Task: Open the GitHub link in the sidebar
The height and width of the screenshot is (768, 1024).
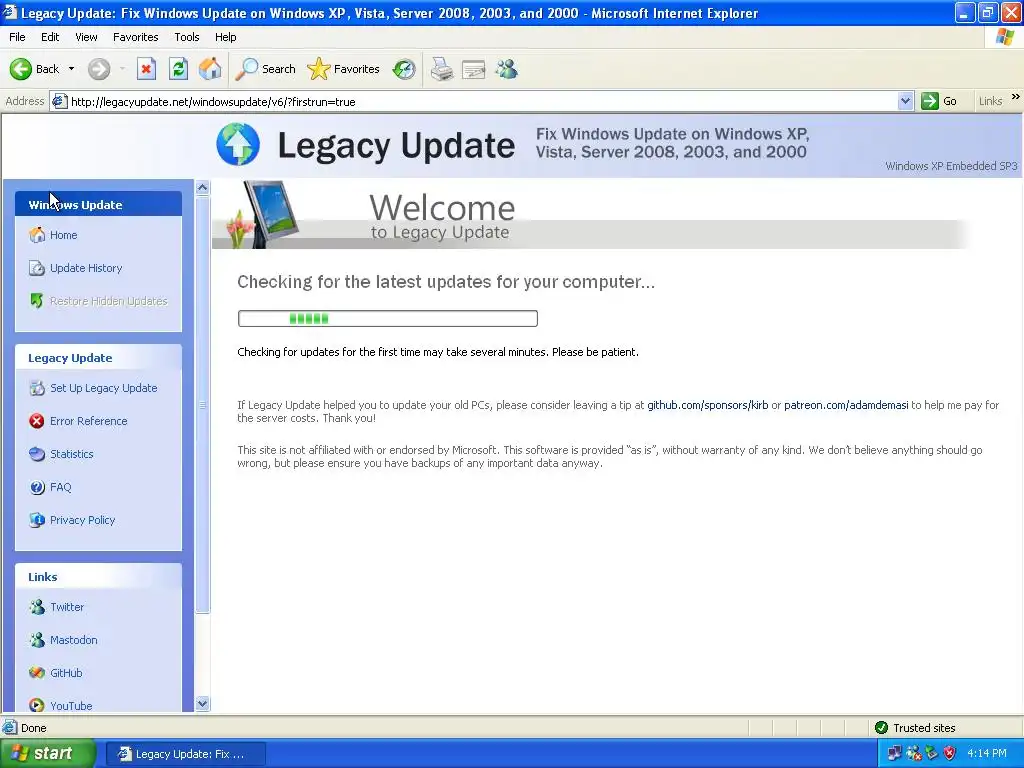Action: [x=66, y=673]
